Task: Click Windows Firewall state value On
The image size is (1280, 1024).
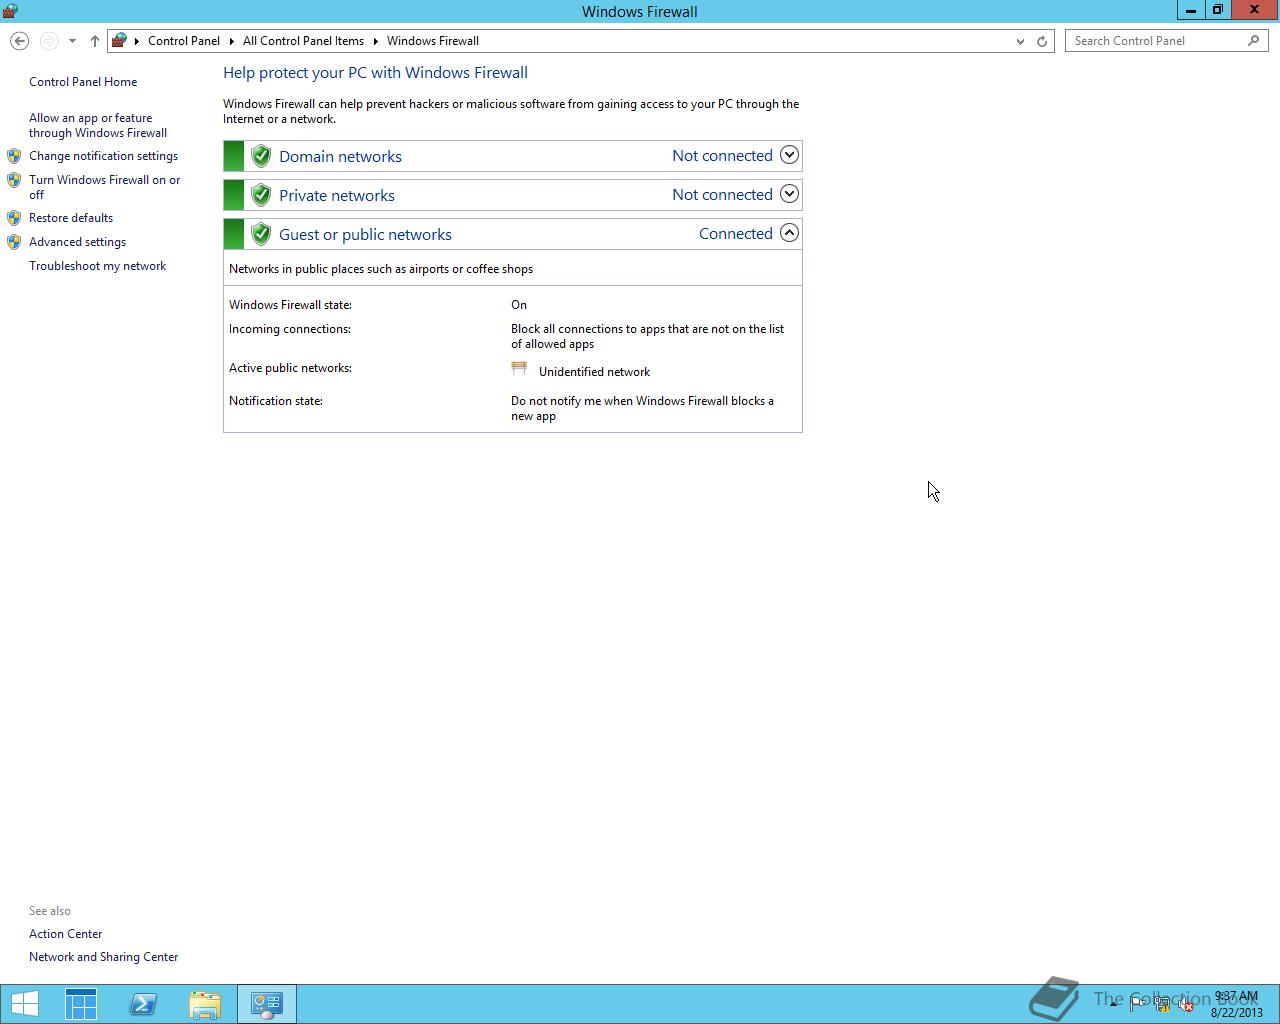Action: pos(519,305)
